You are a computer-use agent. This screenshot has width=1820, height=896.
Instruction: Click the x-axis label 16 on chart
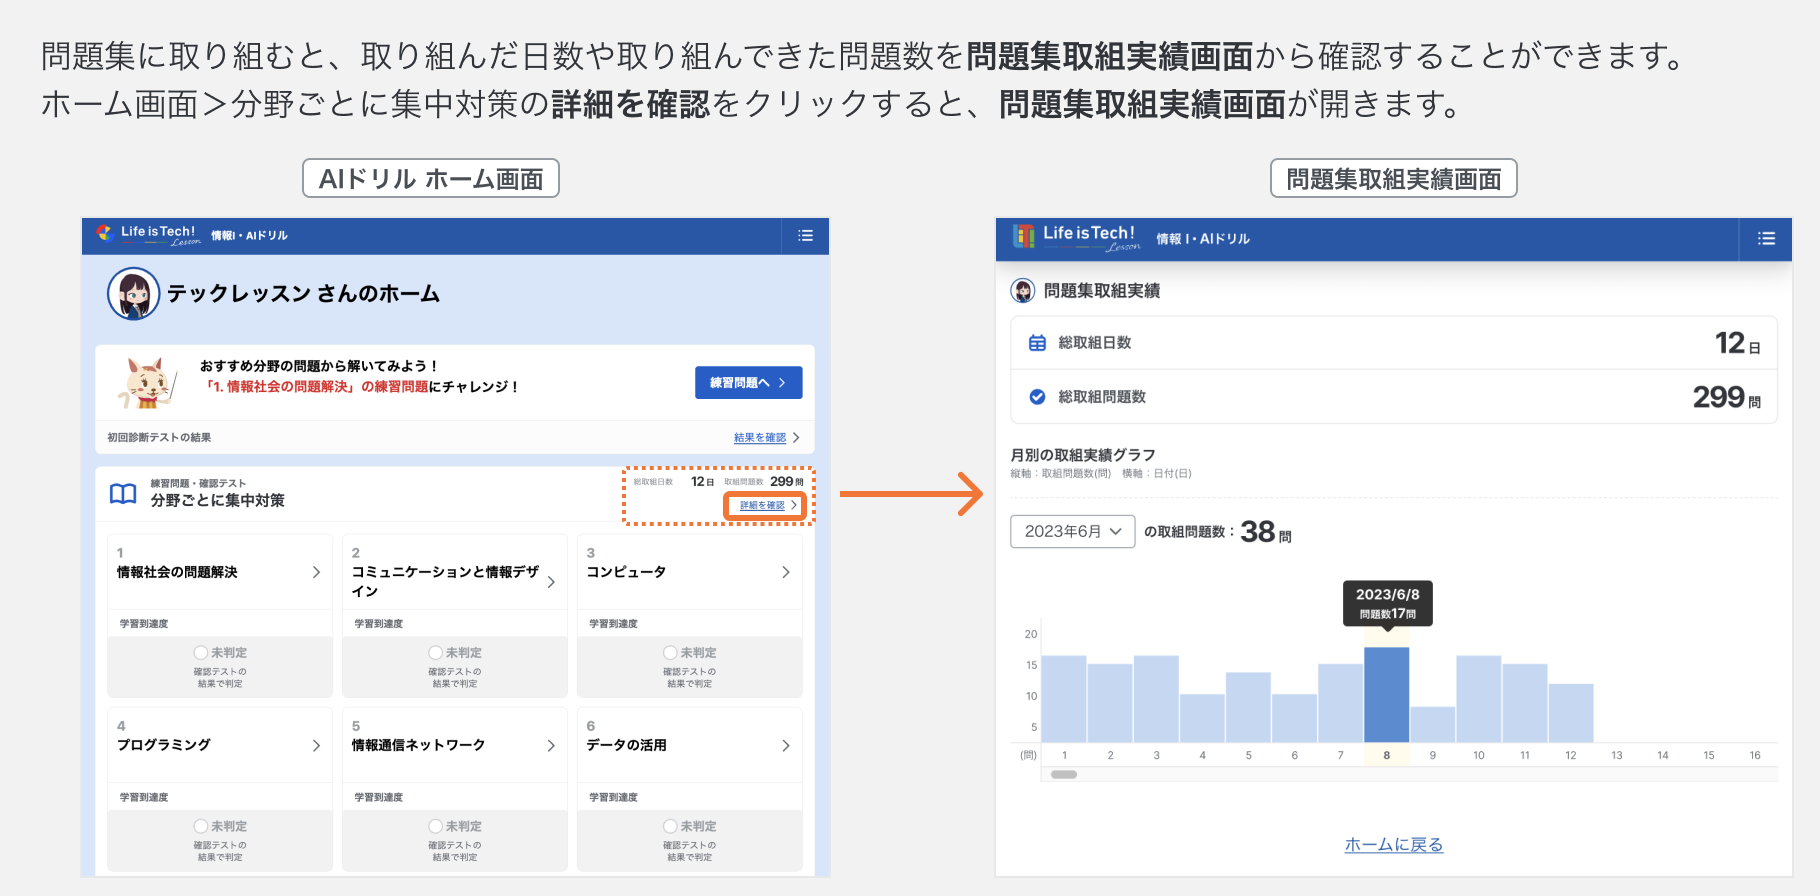click(x=1755, y=756)
